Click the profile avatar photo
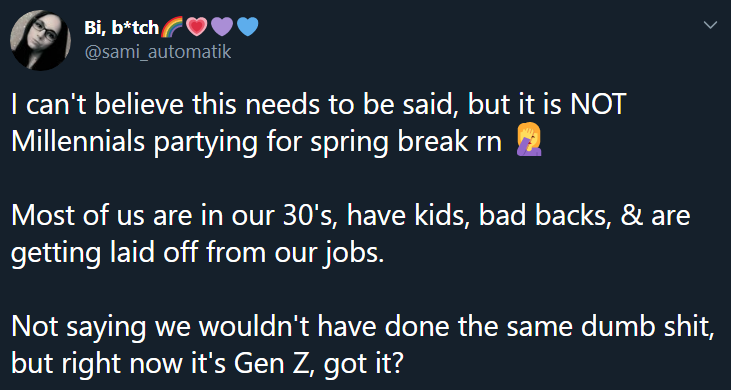This screenshot has height=390, width=731. coord(41,40)
